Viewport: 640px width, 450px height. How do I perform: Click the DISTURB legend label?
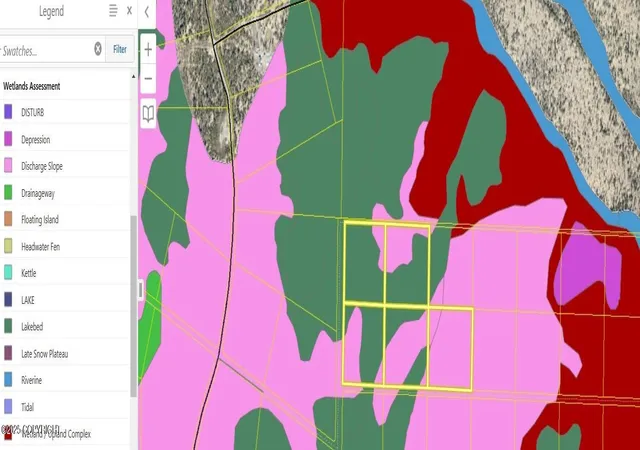33,112
